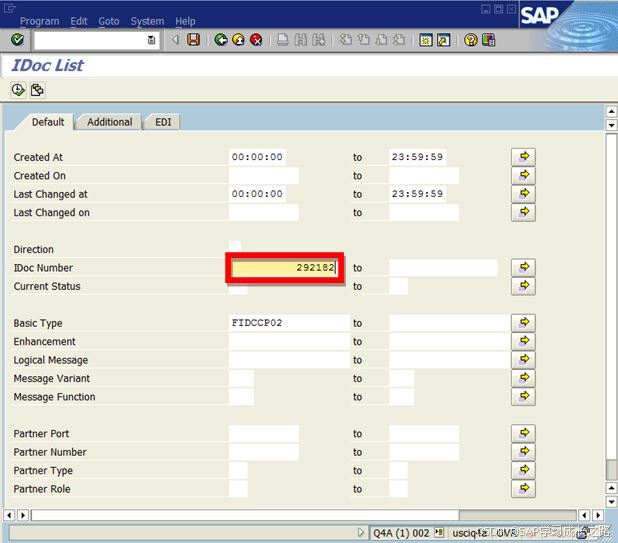Open the Goto menu
Screen dimensions: 618x543
[109, 21]
